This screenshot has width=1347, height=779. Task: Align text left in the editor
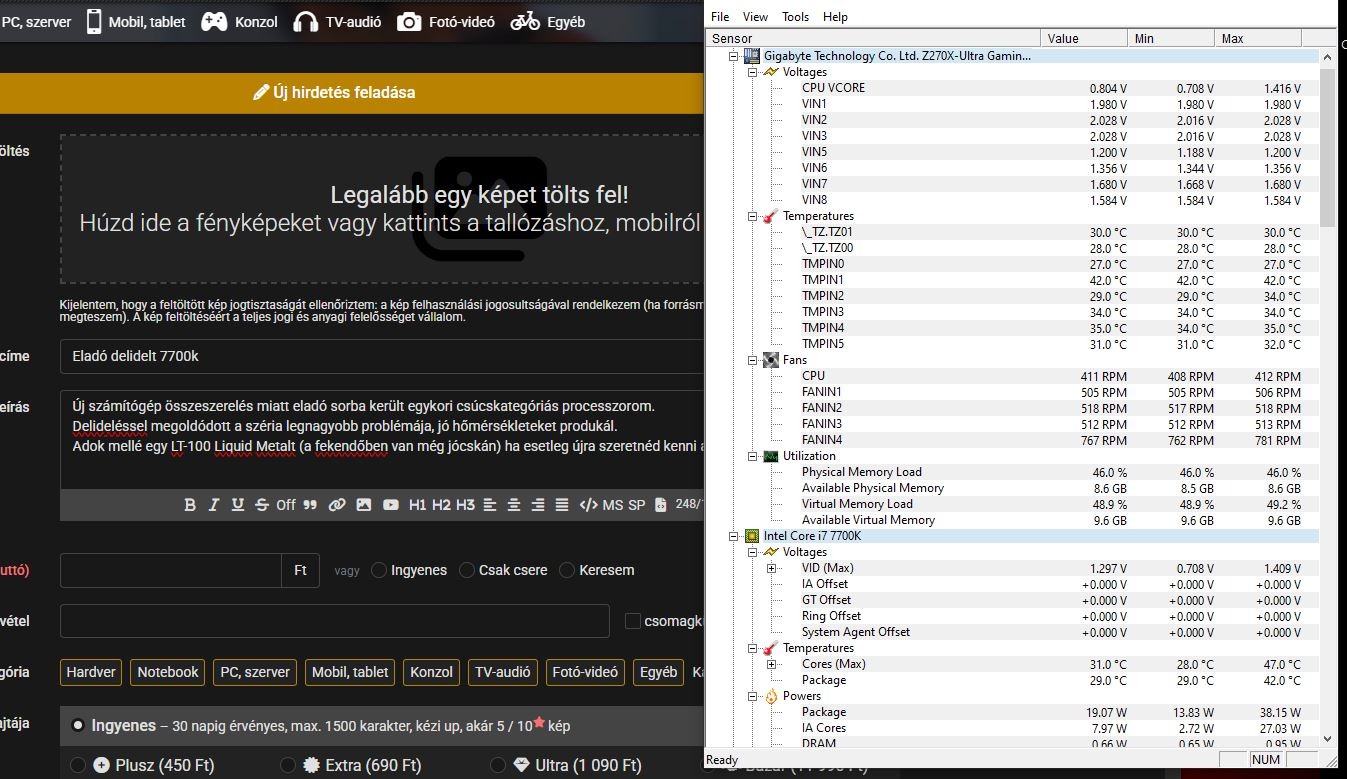[490, 505]
